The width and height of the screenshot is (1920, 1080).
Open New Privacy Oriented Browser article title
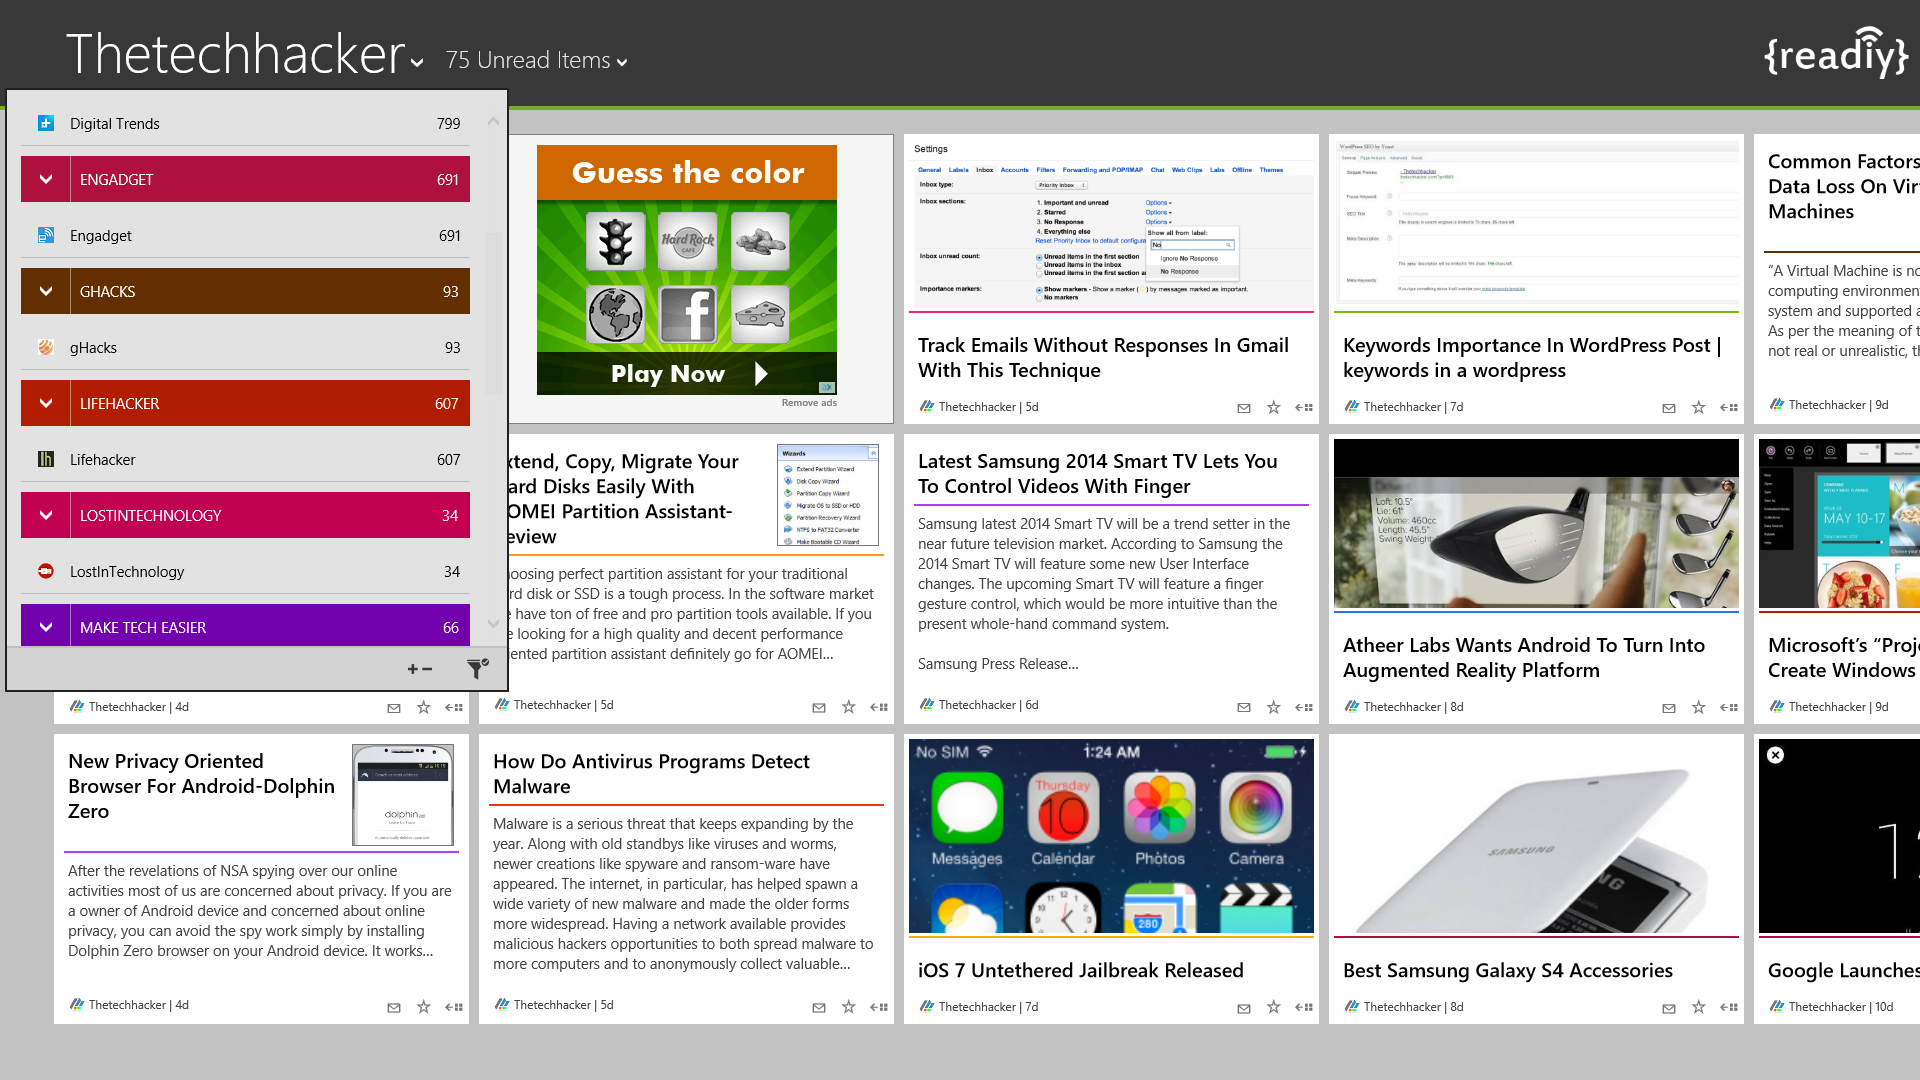(x=201, y=786)
